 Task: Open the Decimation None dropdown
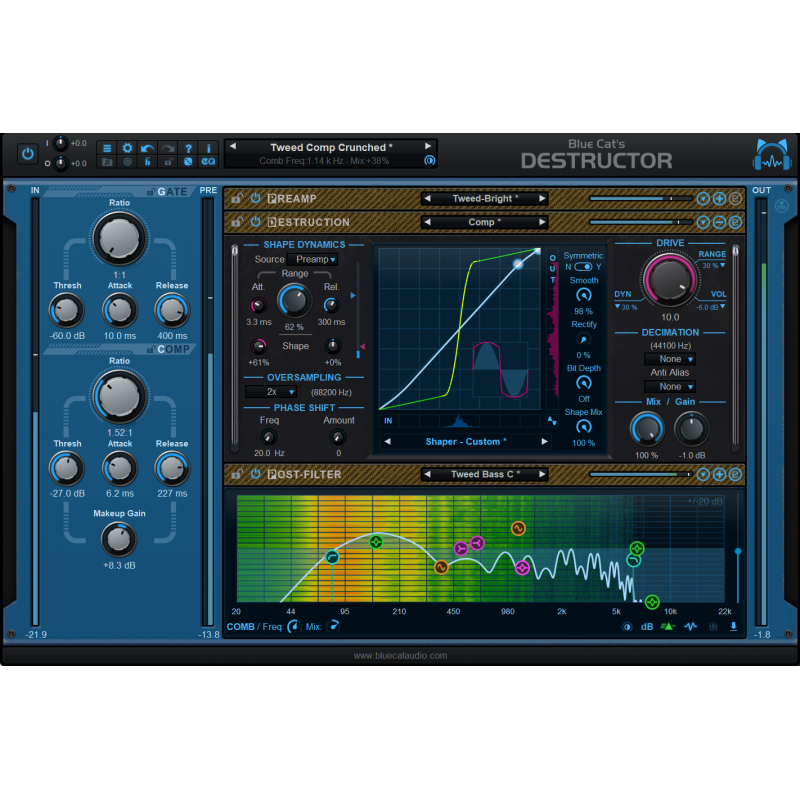pos(671,358)
